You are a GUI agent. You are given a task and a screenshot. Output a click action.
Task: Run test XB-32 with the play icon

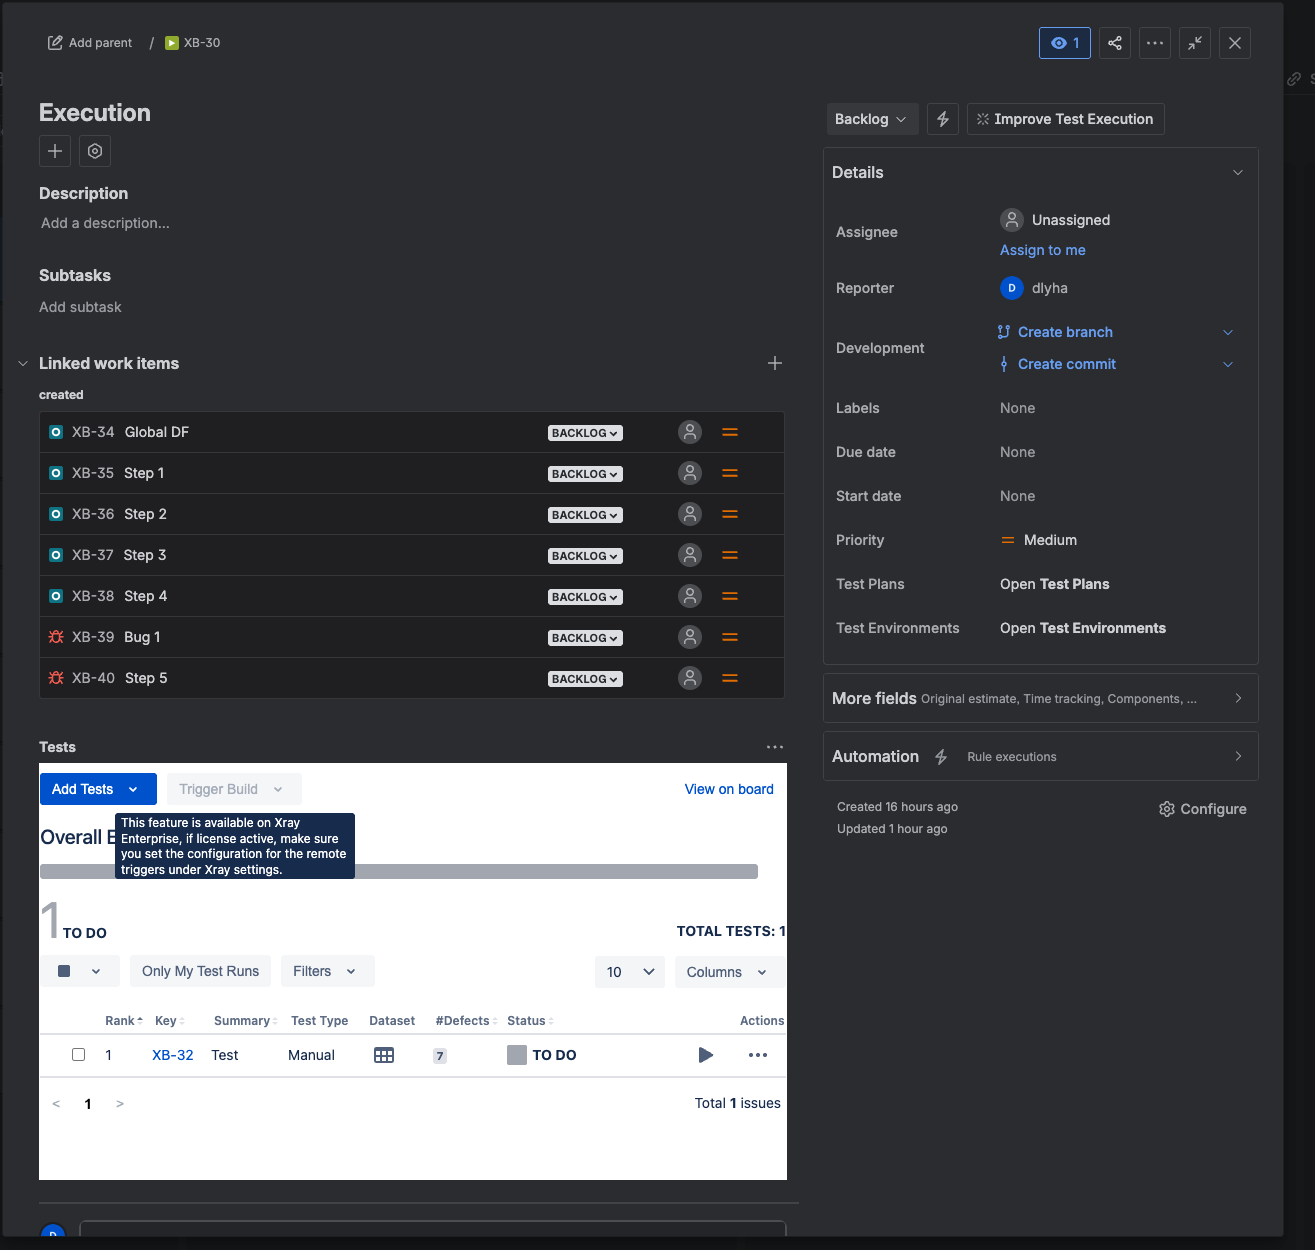pos(705,1055)
